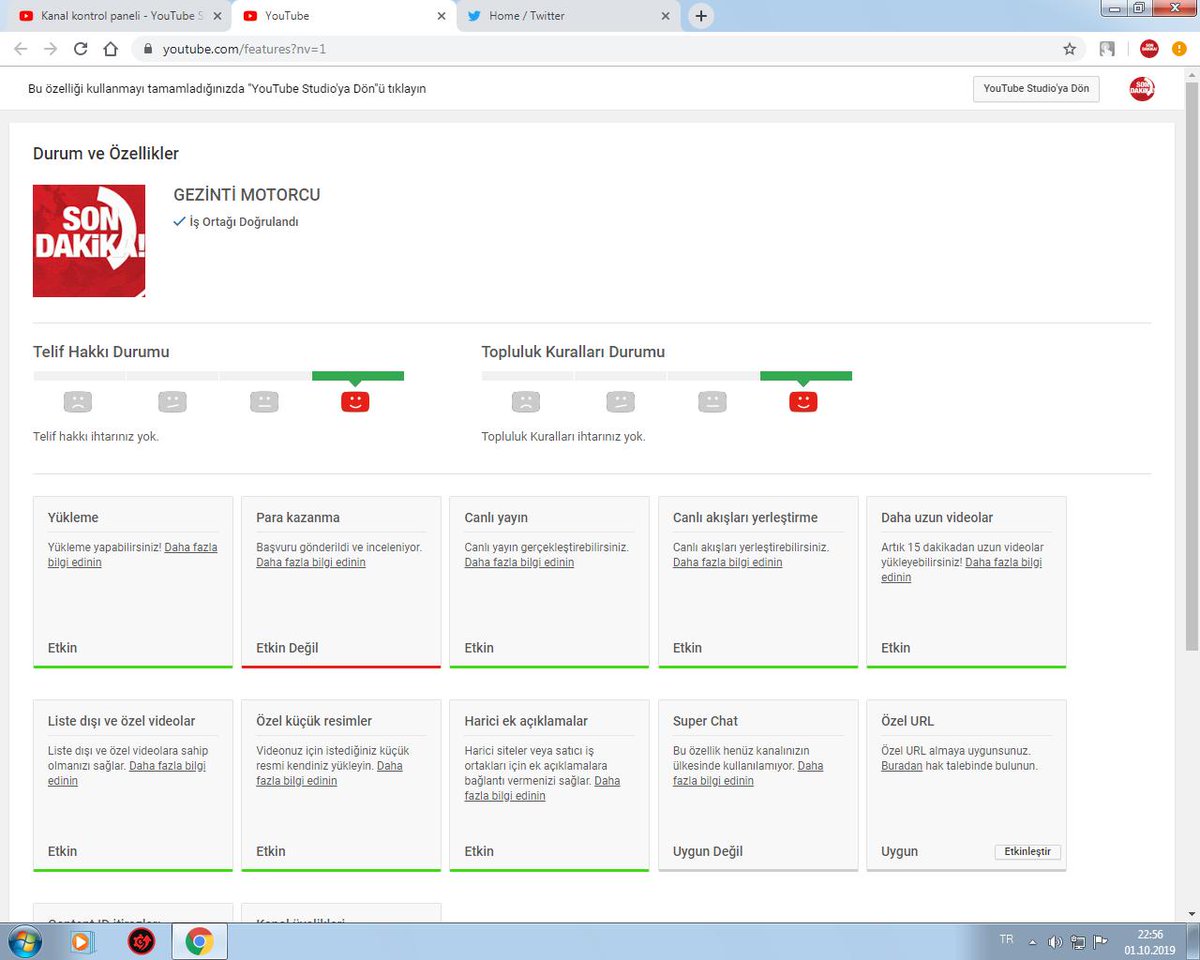Bookmark this page with the star icon

[x=1069, y=49]
